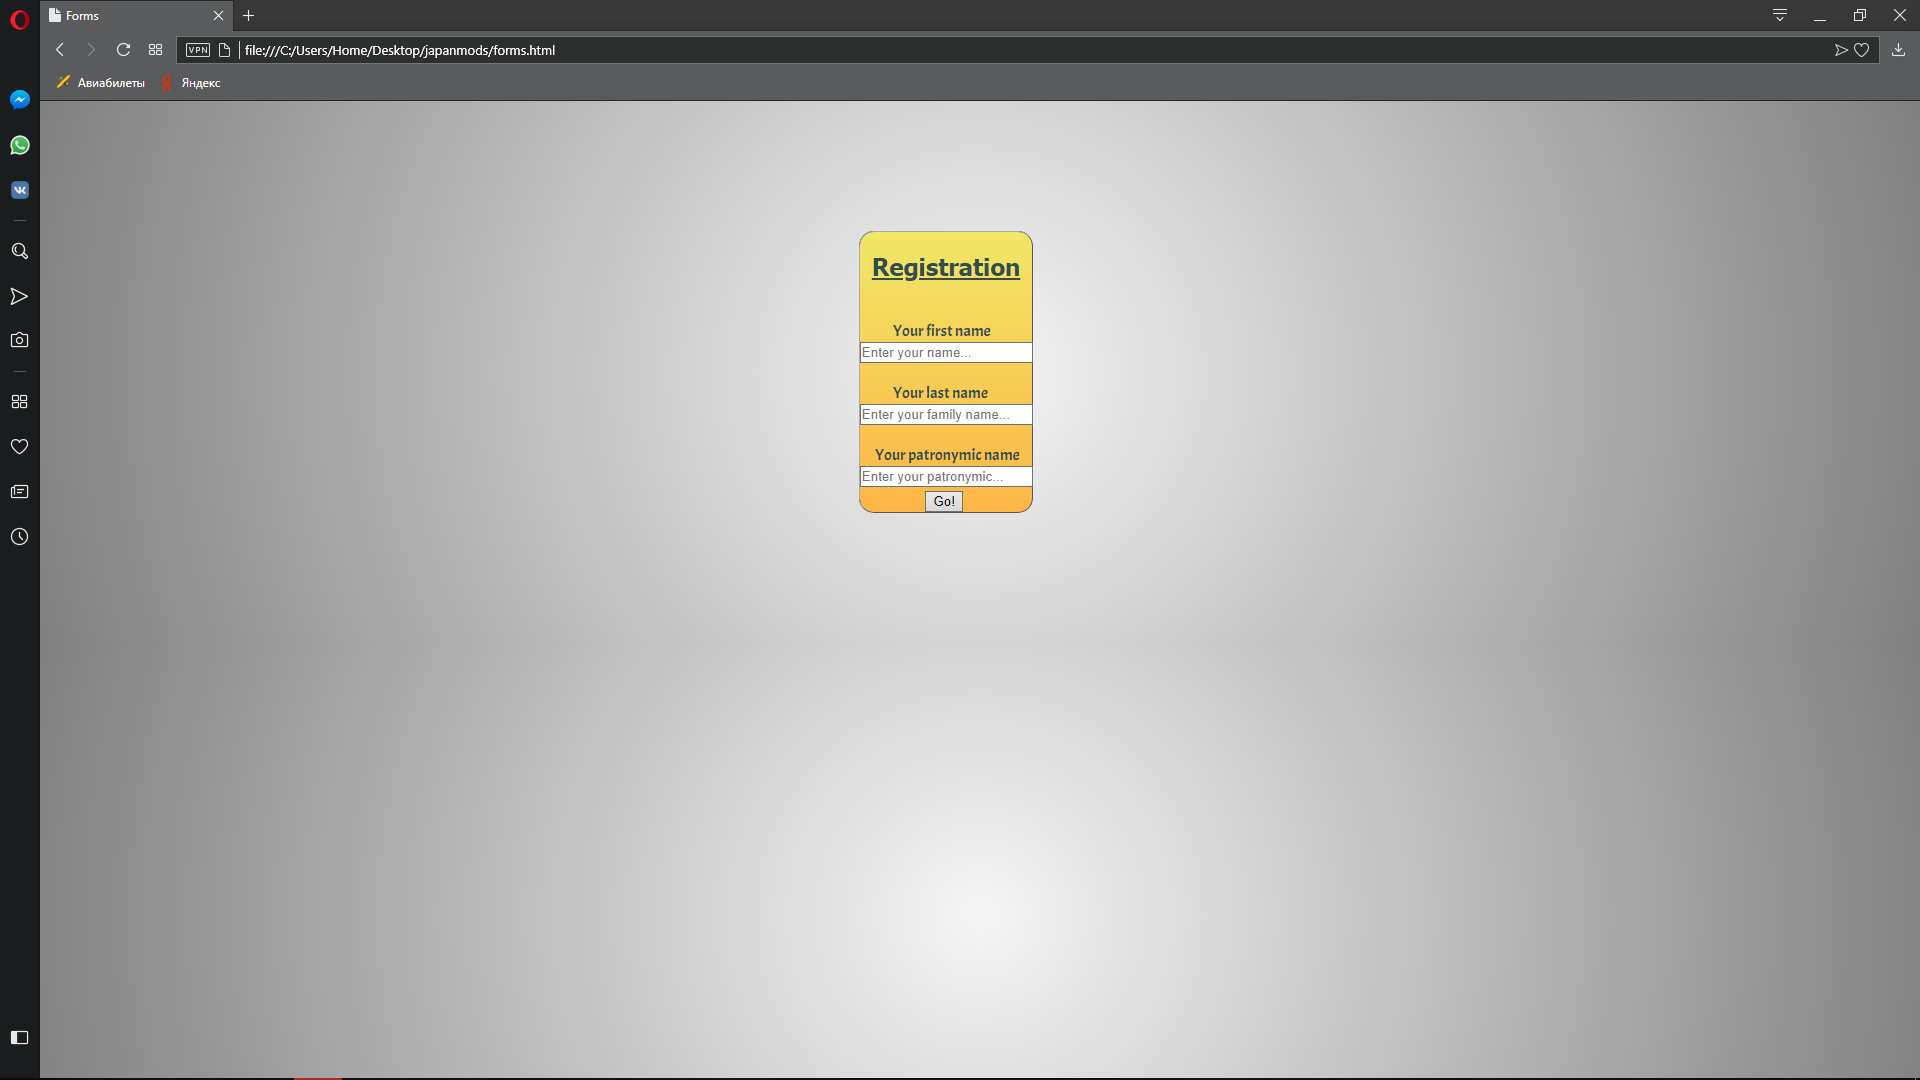Toggle the VPN badge in the address bar
The width and height of the screenshot is (1920, 1080).
pyautogui.click(x=197, y=50)
